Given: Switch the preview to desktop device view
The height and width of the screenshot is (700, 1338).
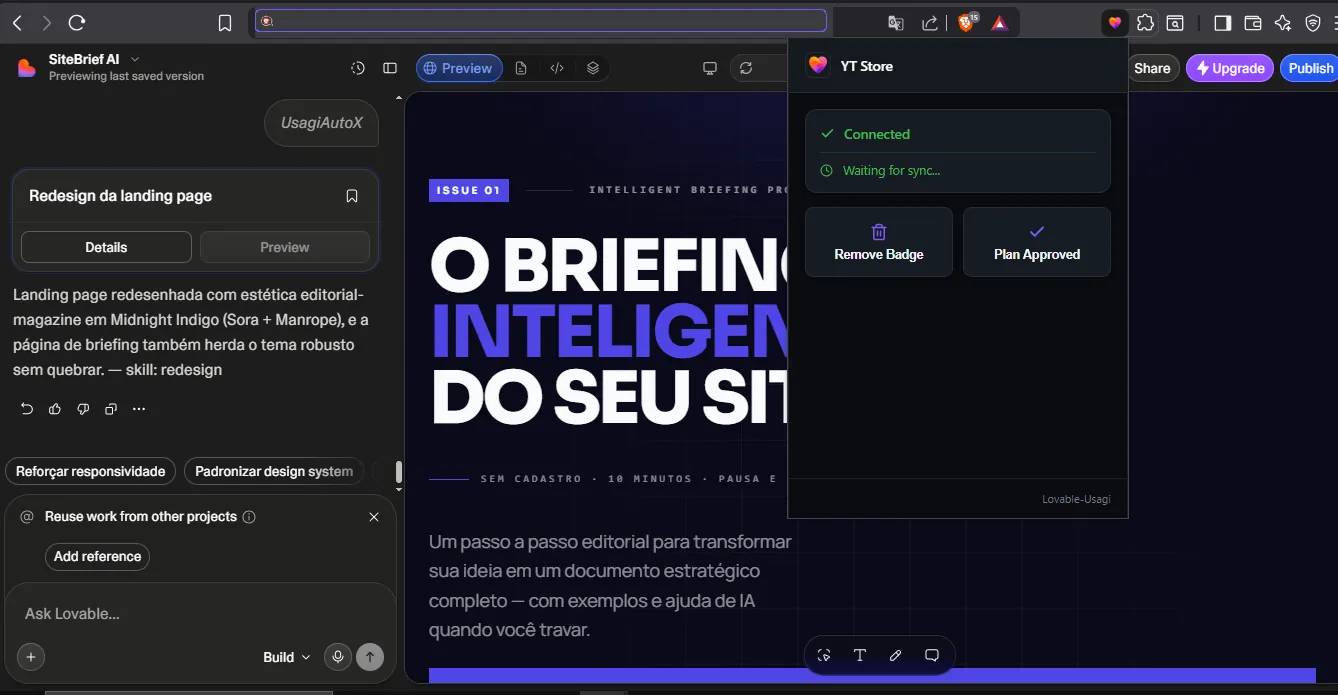Looking at the screenshot, I should click(710, 68).
